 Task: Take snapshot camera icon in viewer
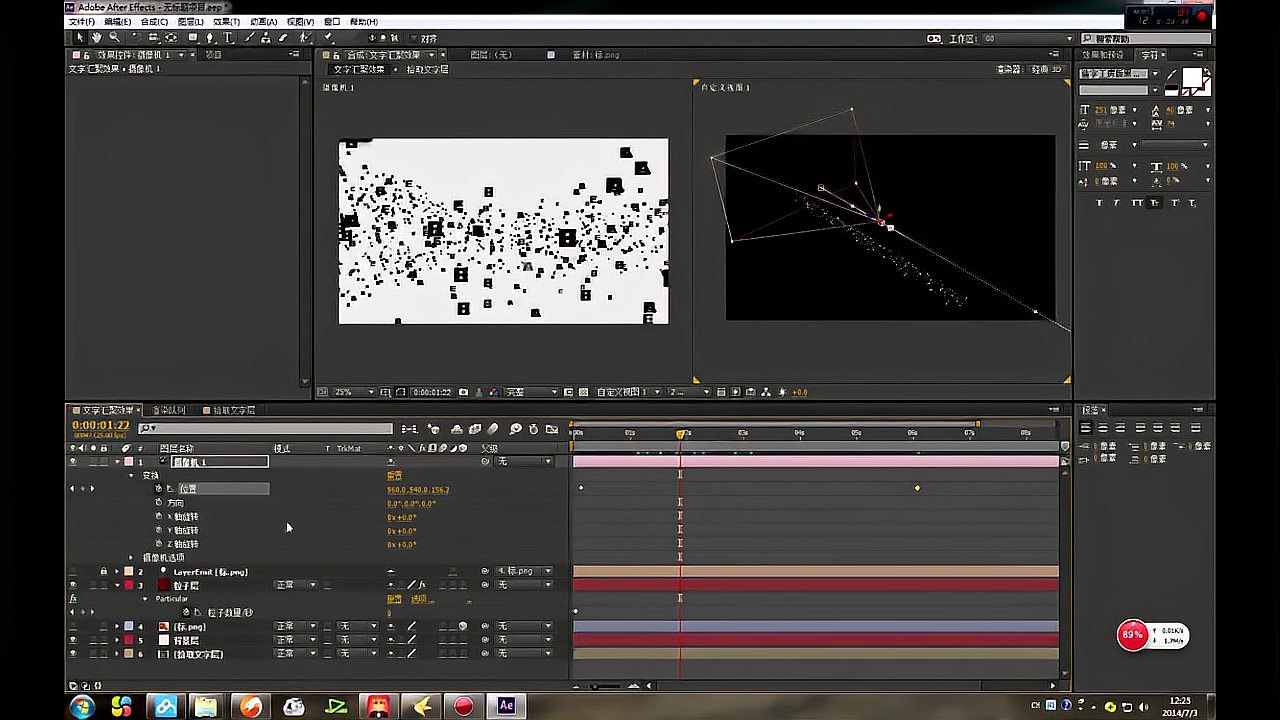pyautogui.click(x=463, y=392)
